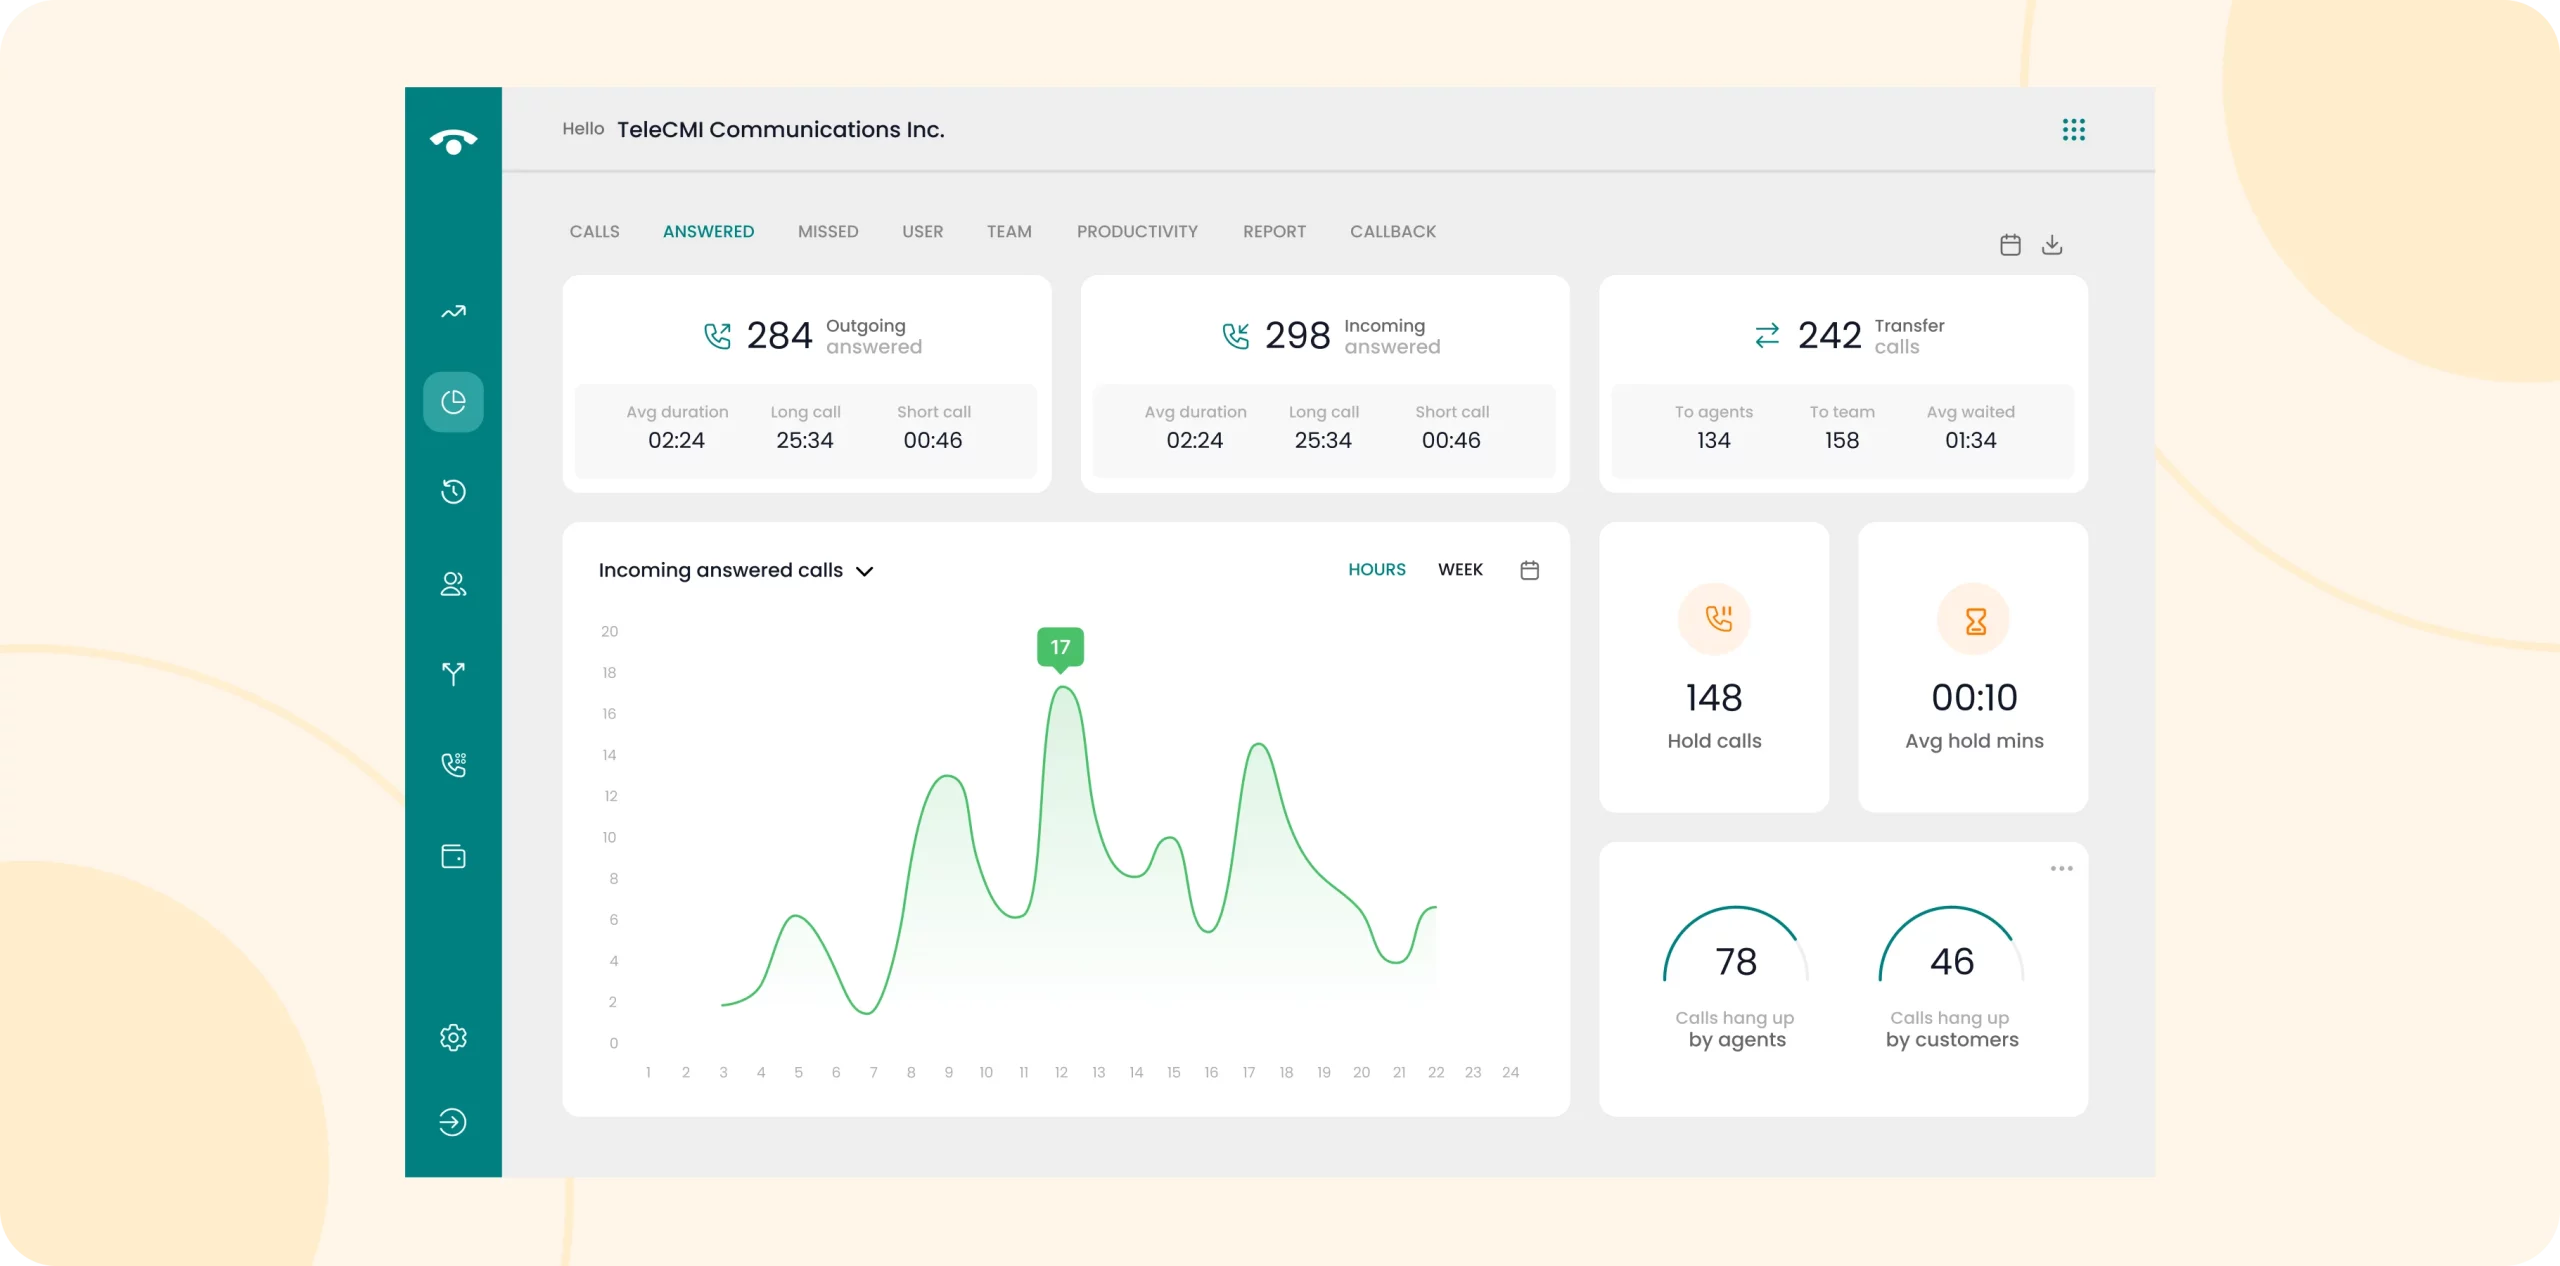Click the 242 Transfer calls count

point(1829,336)
